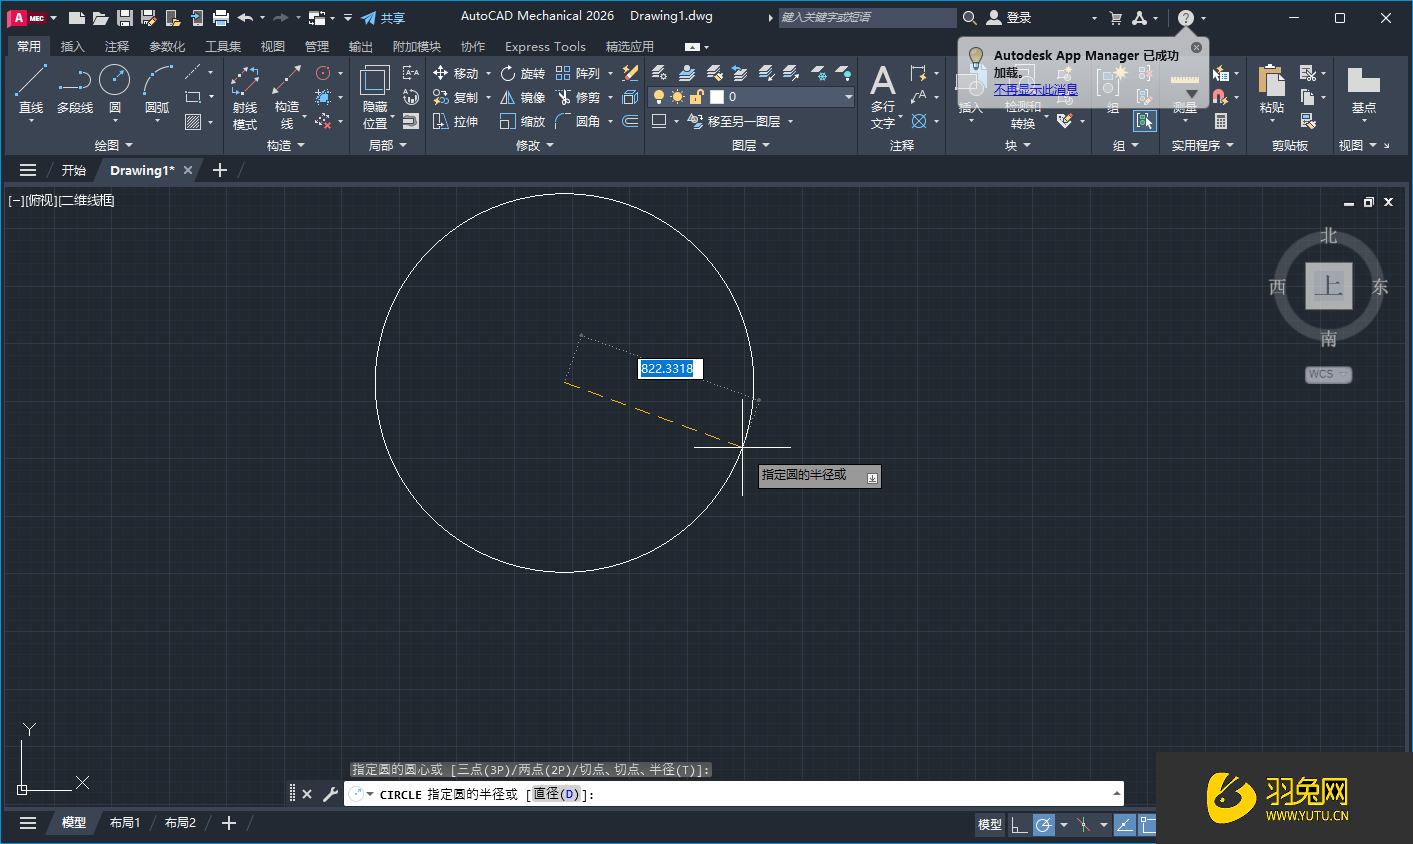Image resolution: width=1413 pixels, height=844 pixels.
Task: Select the 圆 (Circle) tool
Action: pos(113,78)
